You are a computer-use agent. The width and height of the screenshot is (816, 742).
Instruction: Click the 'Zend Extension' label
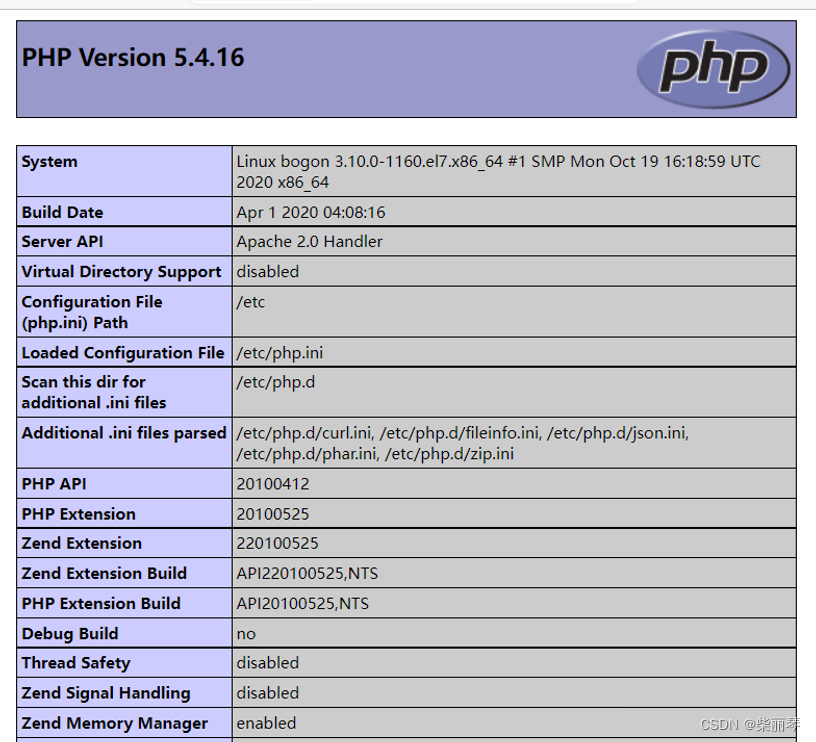point(82,543)
